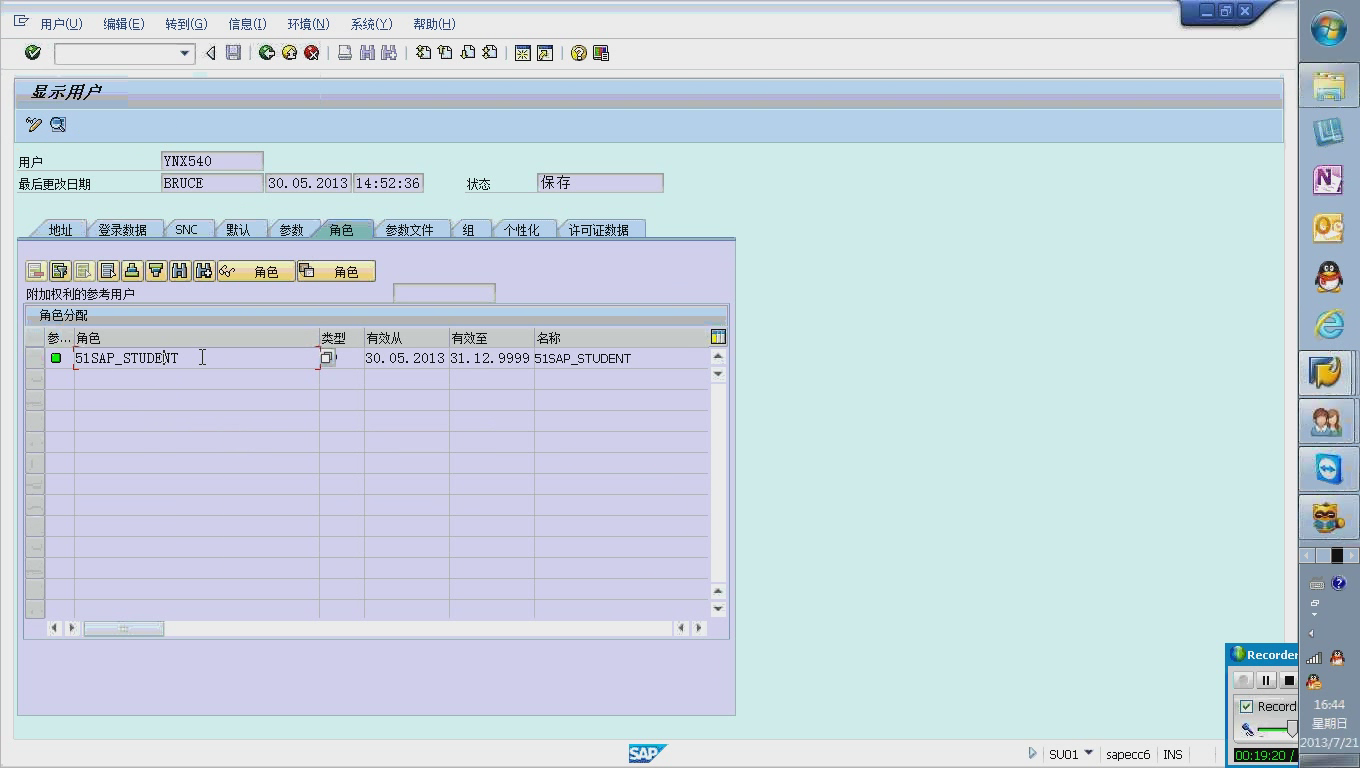
Task: Click the binoculars Find icon in role toolbar
Action: 180,271
